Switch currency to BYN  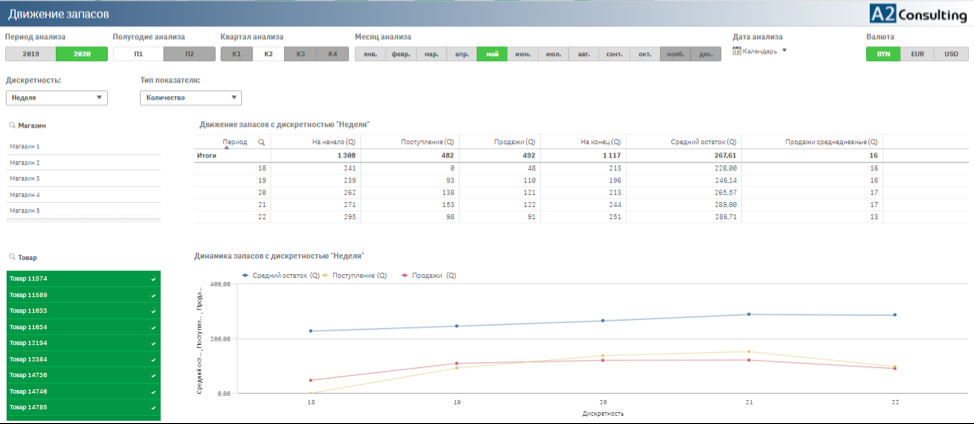[883, 54]
